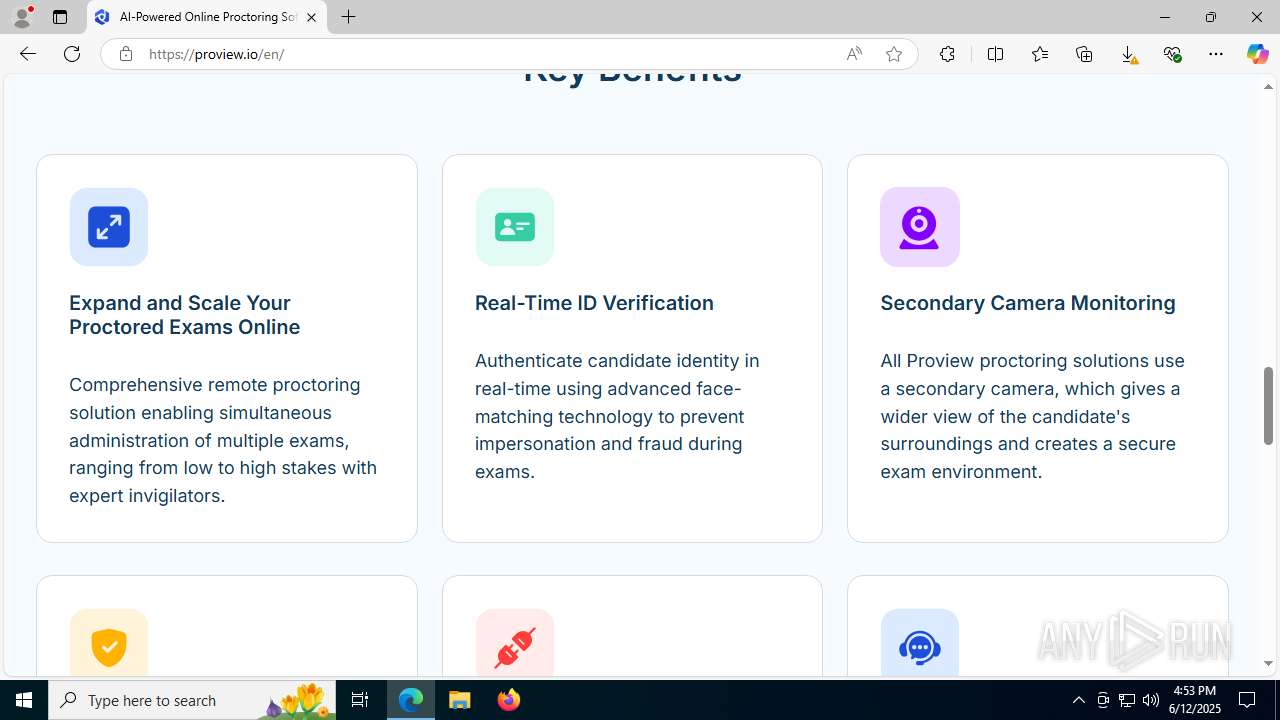The width and height of the screenshot is (1280, 720).
Task: Click the taskbar search box
Action: click(193, 700)
